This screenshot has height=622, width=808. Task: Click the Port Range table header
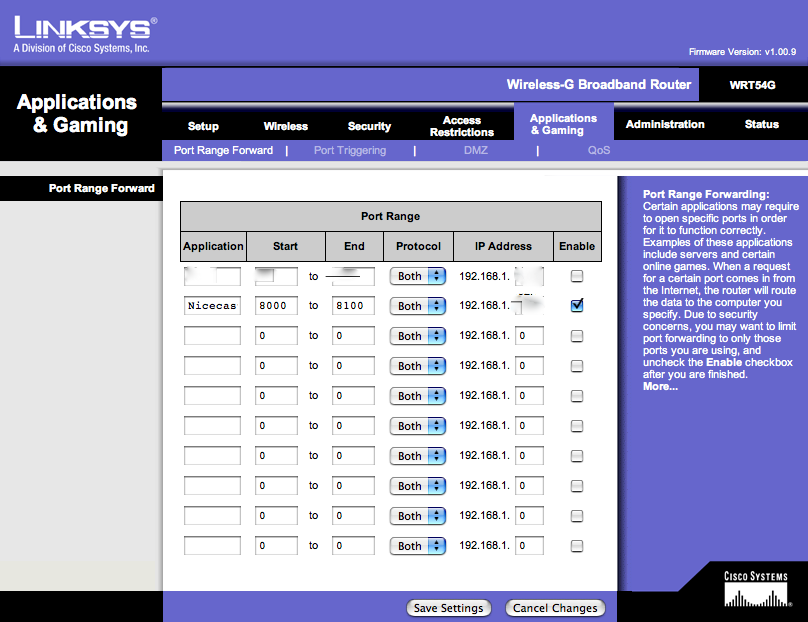[391, 216]
